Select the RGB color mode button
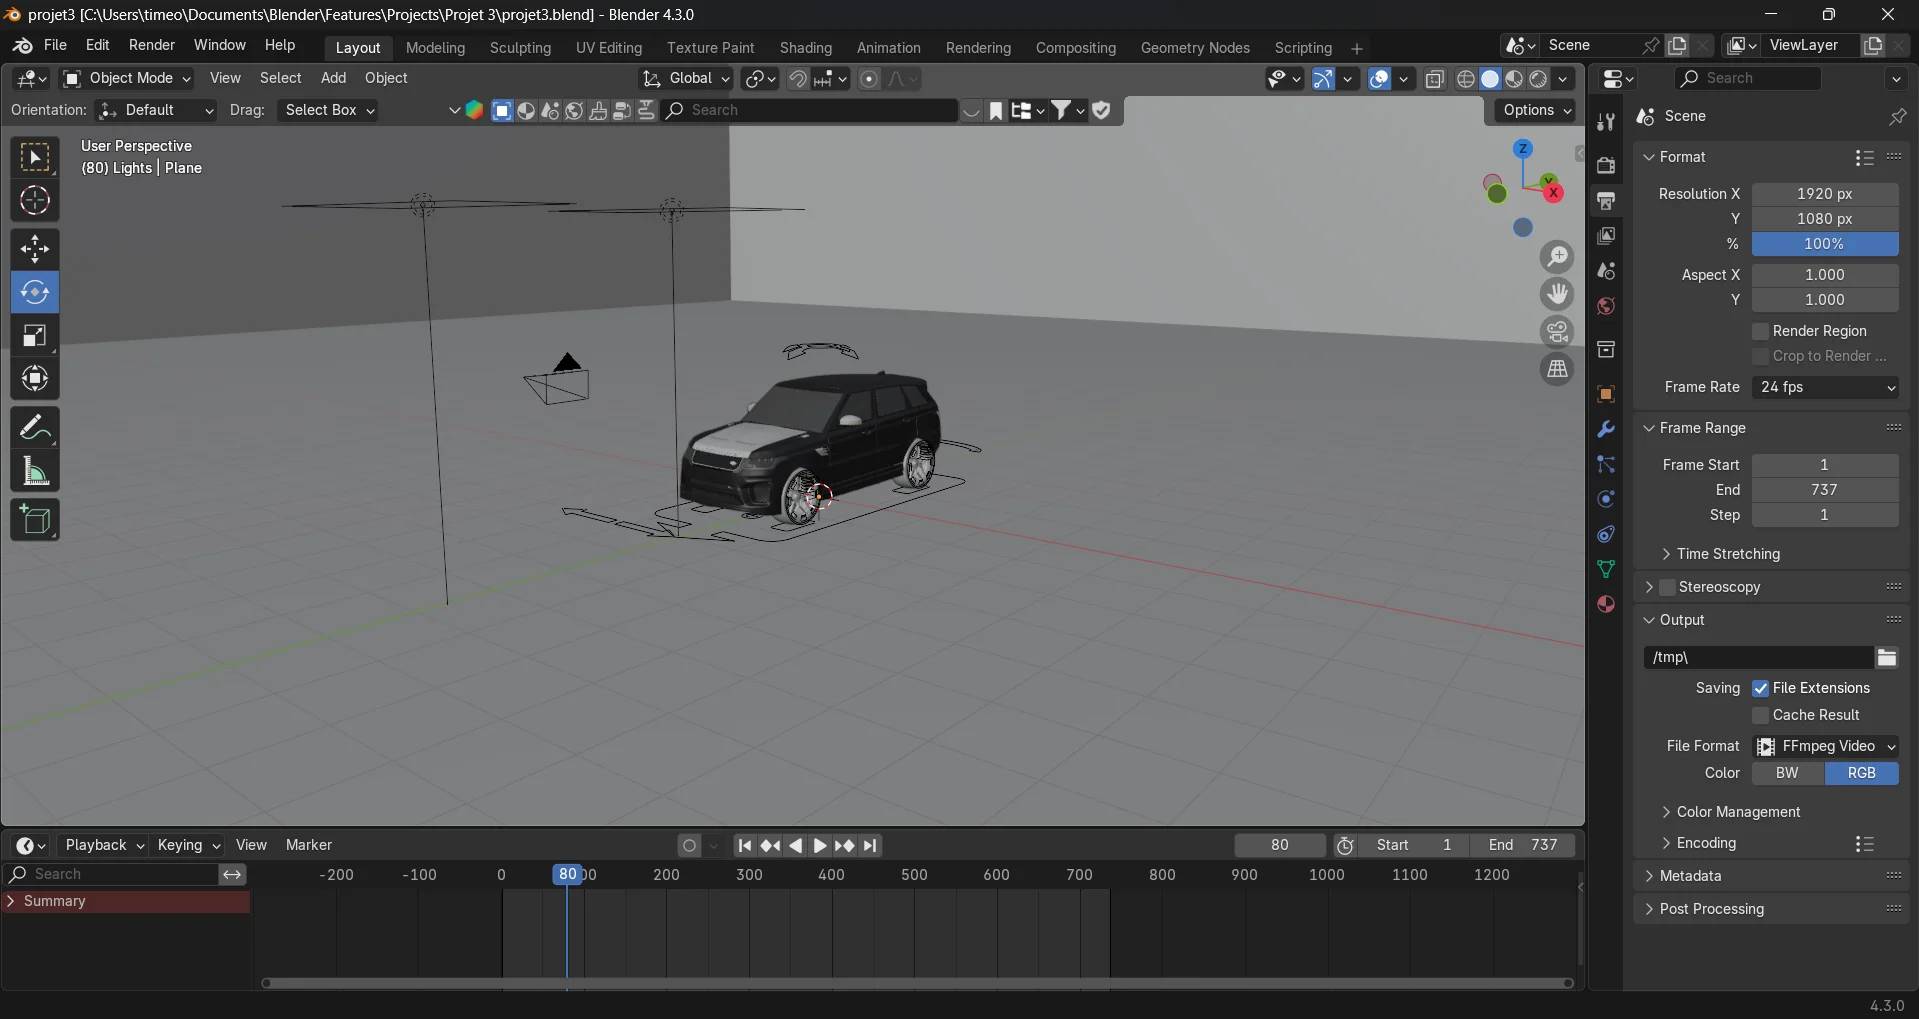The width and height of the screenshot is (1919, 1019). (x=1862, y=773)
